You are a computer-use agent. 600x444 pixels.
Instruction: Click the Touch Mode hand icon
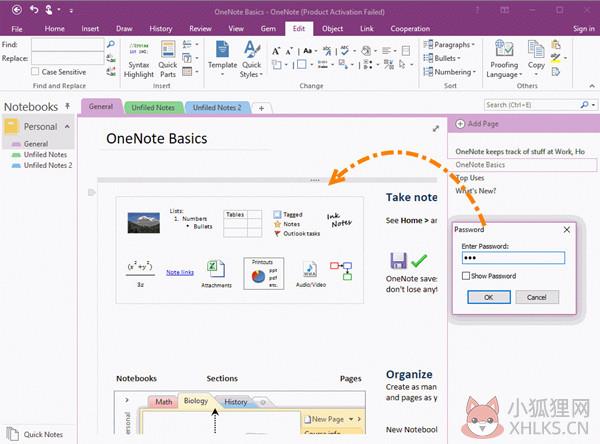click(49, 10)
